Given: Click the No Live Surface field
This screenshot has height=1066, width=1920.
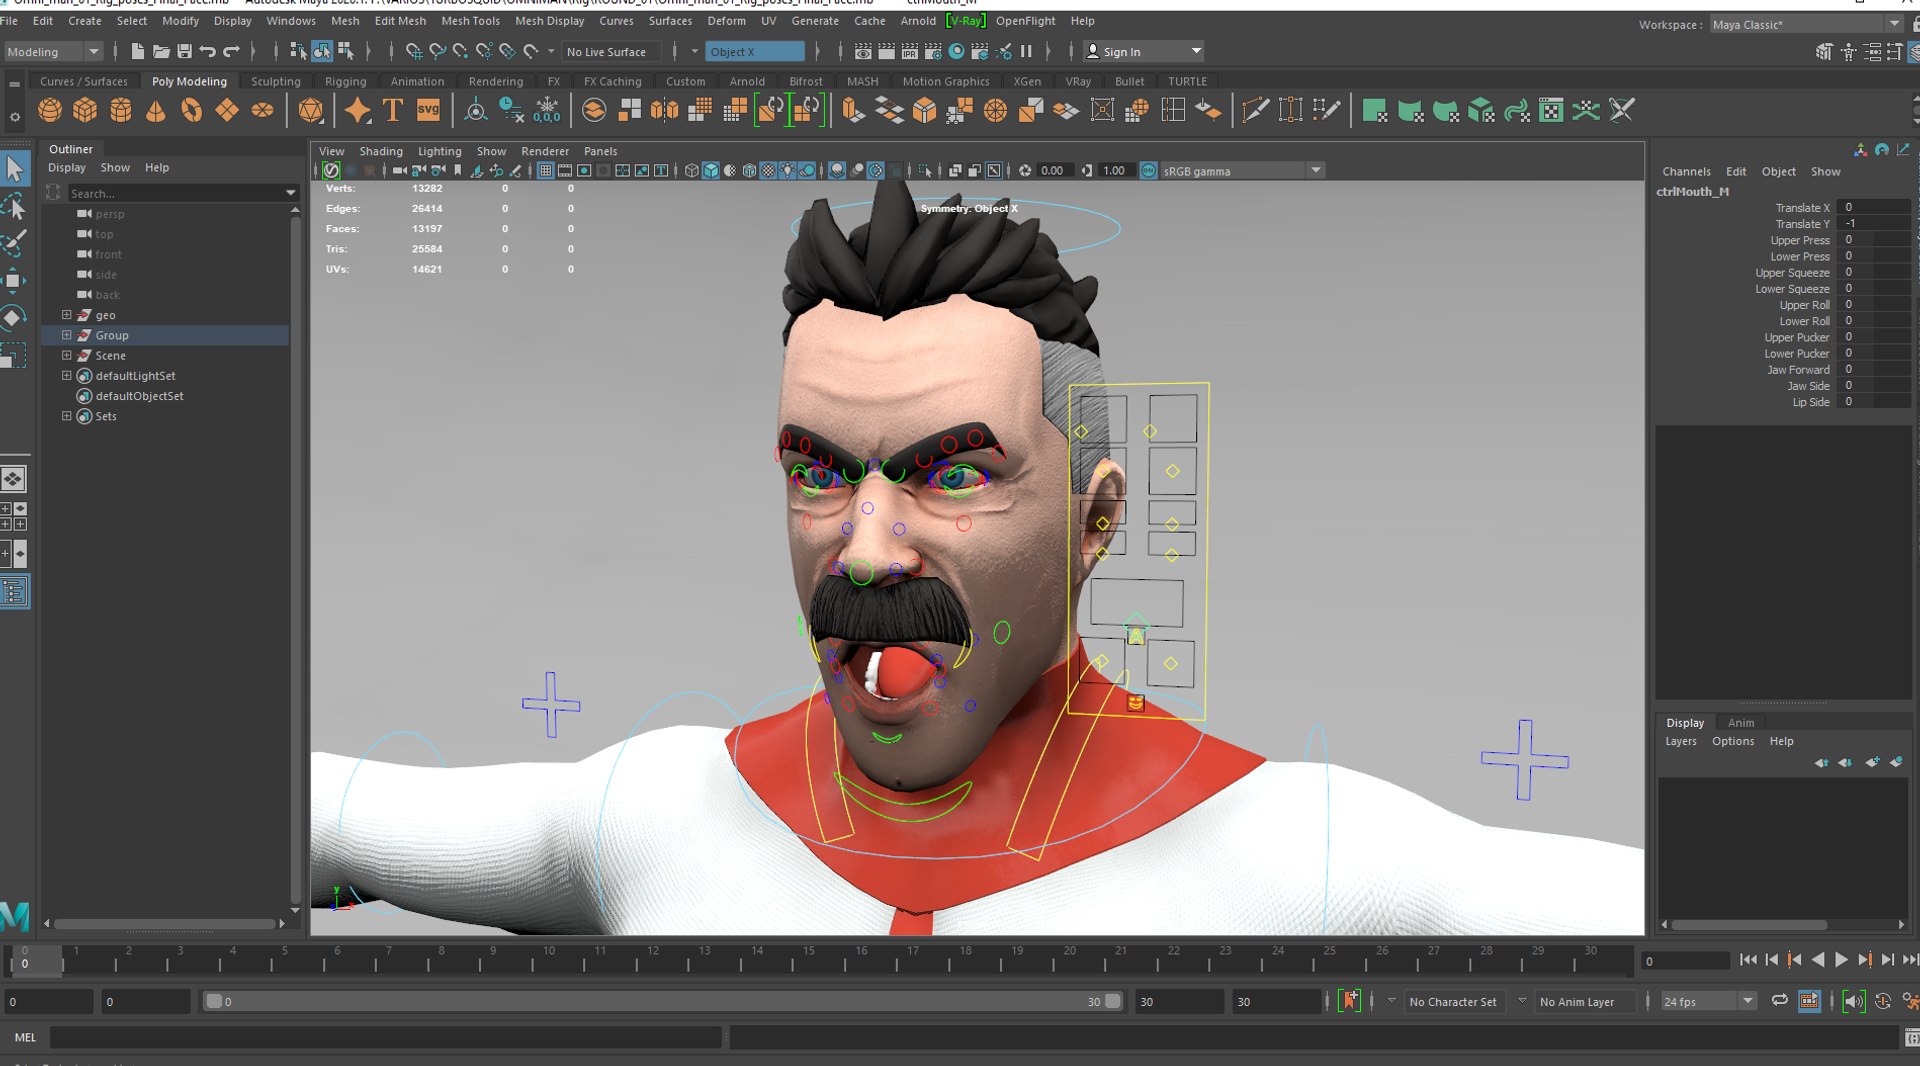Looking at the screenshot, I should pyautogui.click(x=610, y=51).
